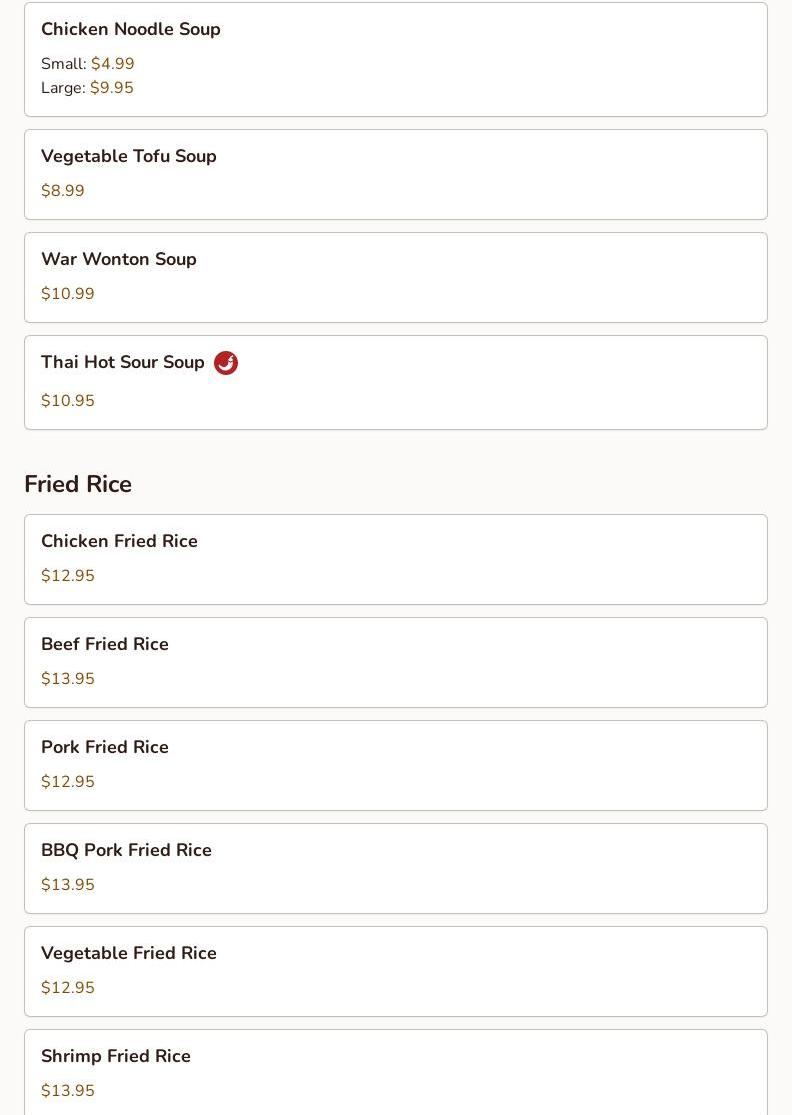Click the Fried Rice section heading
Viewport: 792px width, 1115px height.
(78, 484)
